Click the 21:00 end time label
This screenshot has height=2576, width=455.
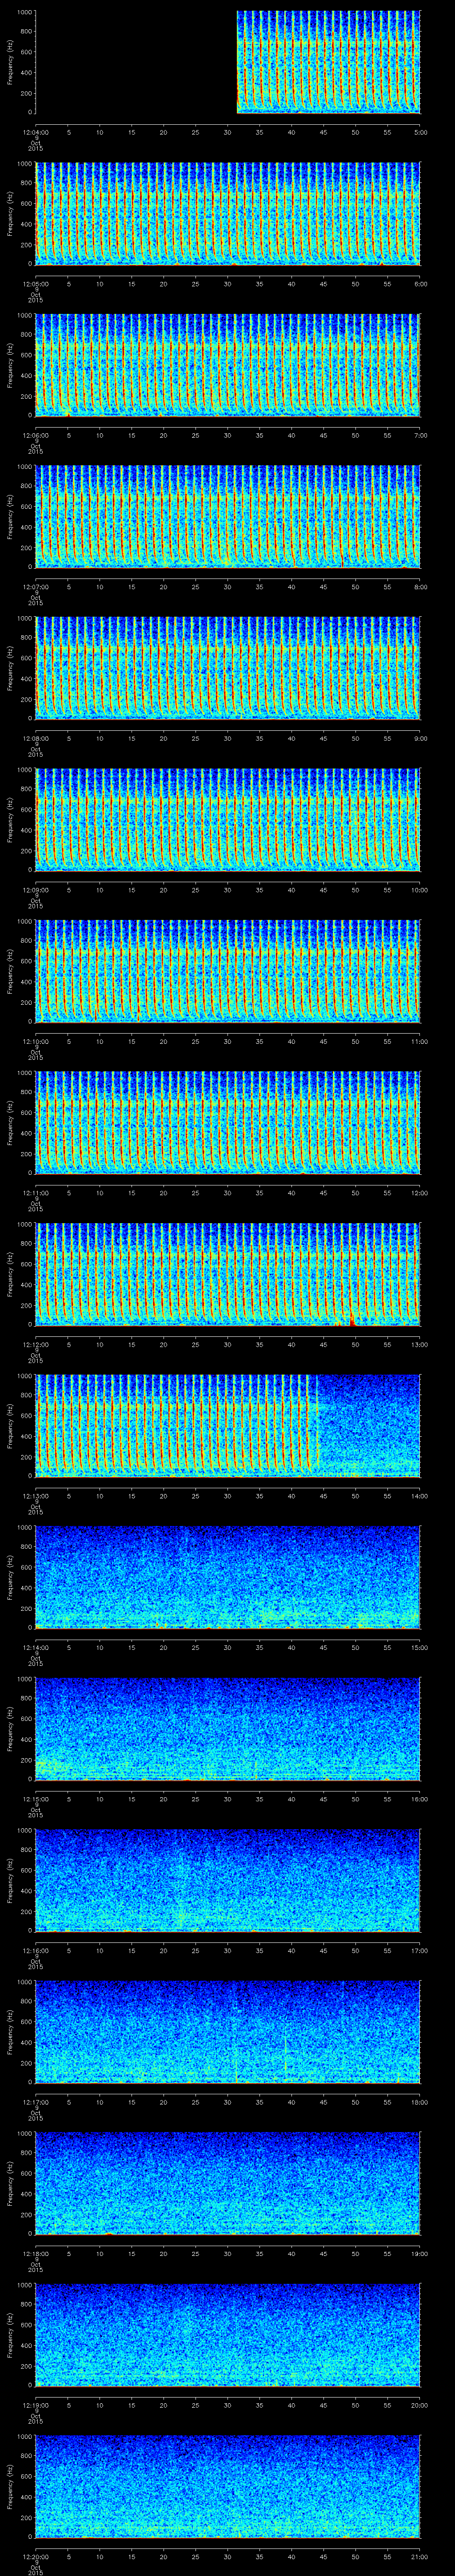420,2557
